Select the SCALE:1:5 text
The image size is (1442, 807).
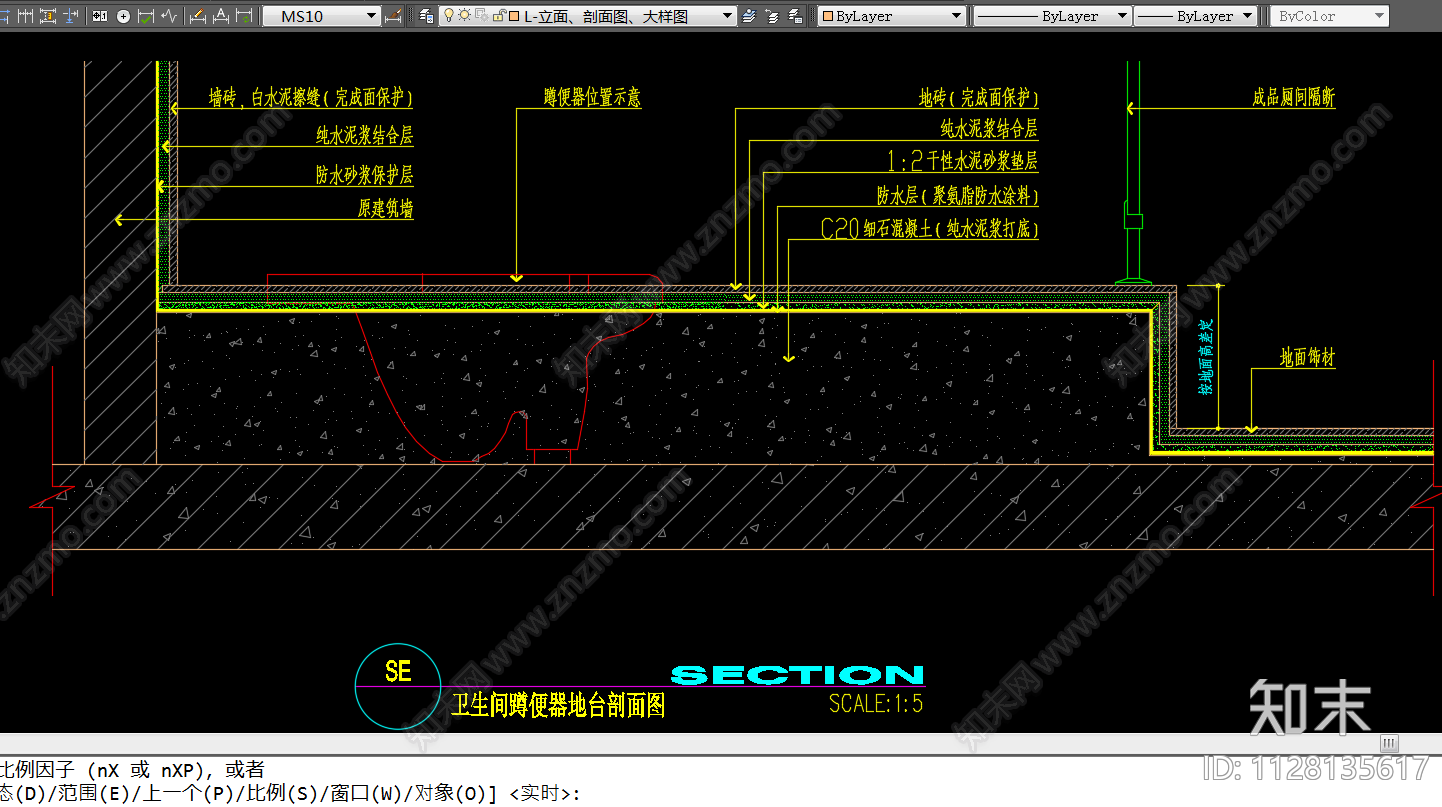[876, 703]
